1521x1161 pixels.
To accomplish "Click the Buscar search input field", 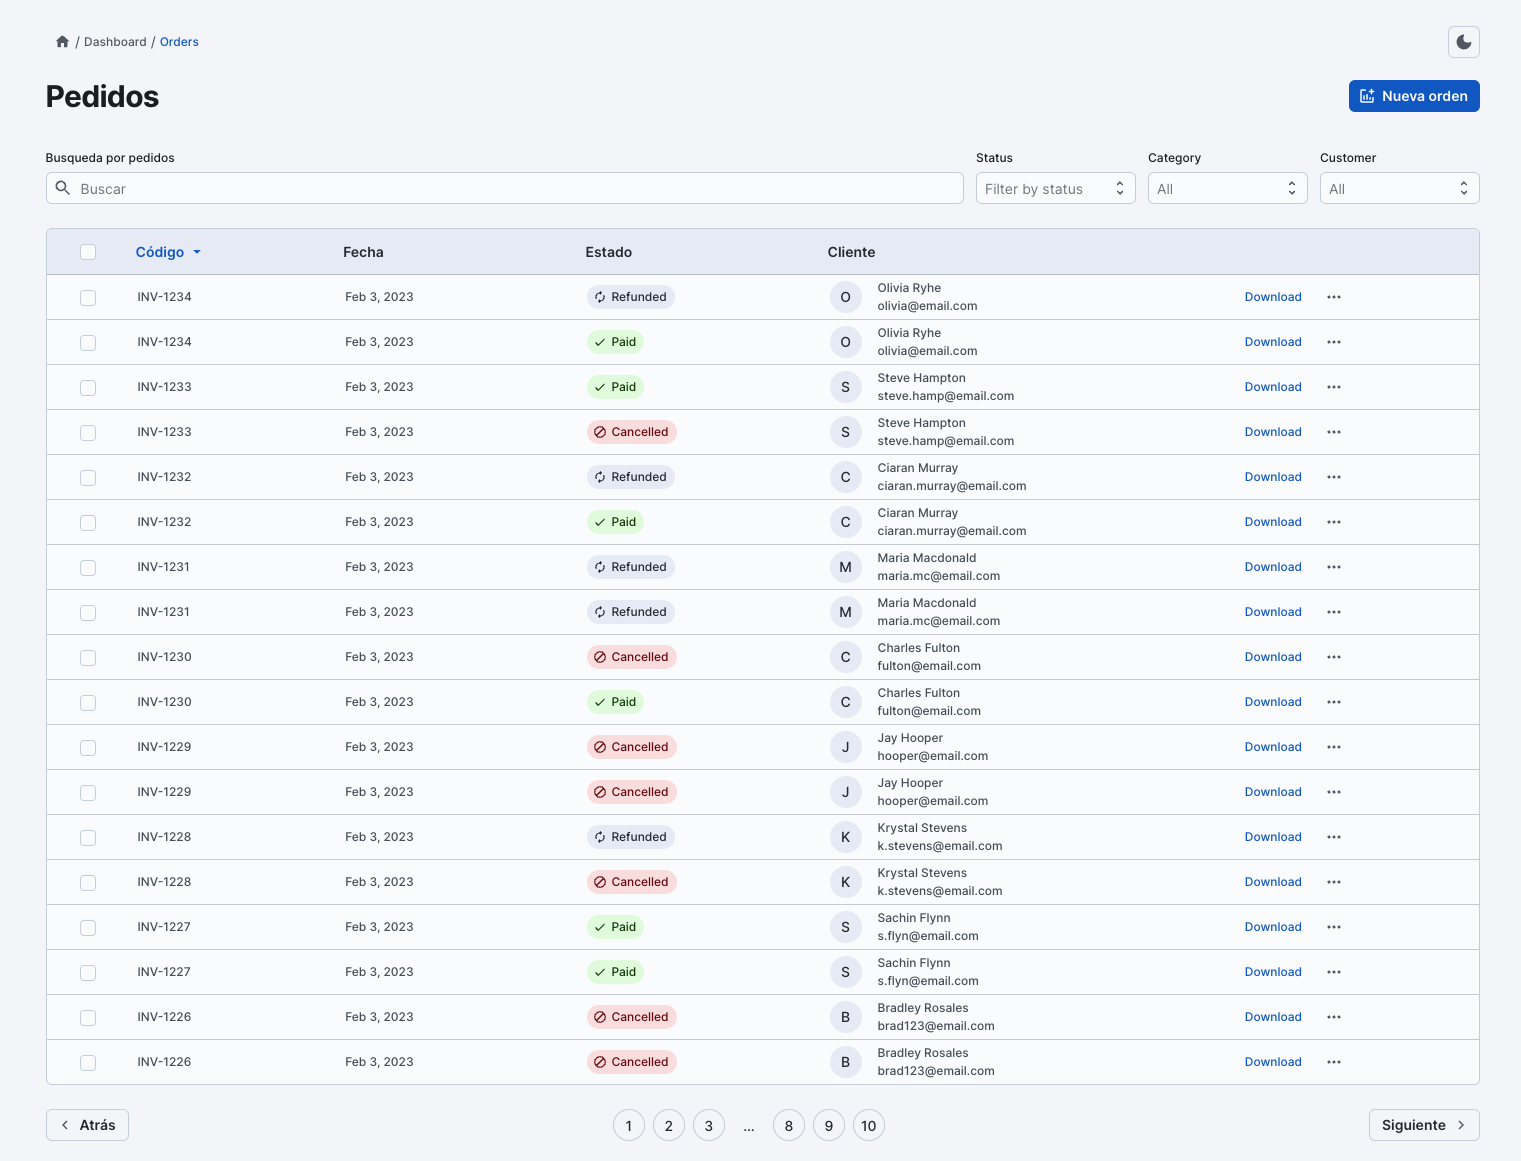I will 504,188.
